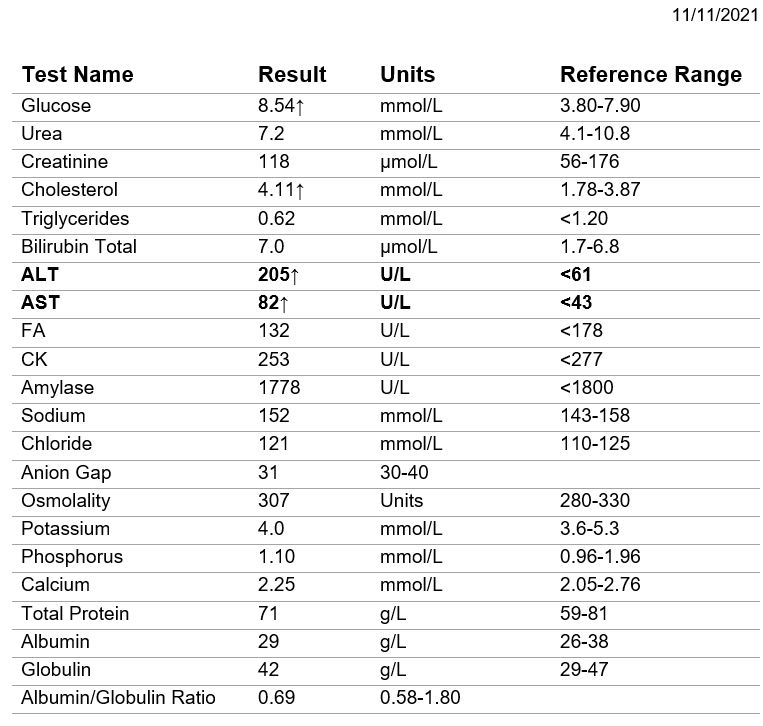This screenshot has height=726, width=763.
Task: Click the ALT result value 205
Action: pyautogui.click(x=276, y=275)
